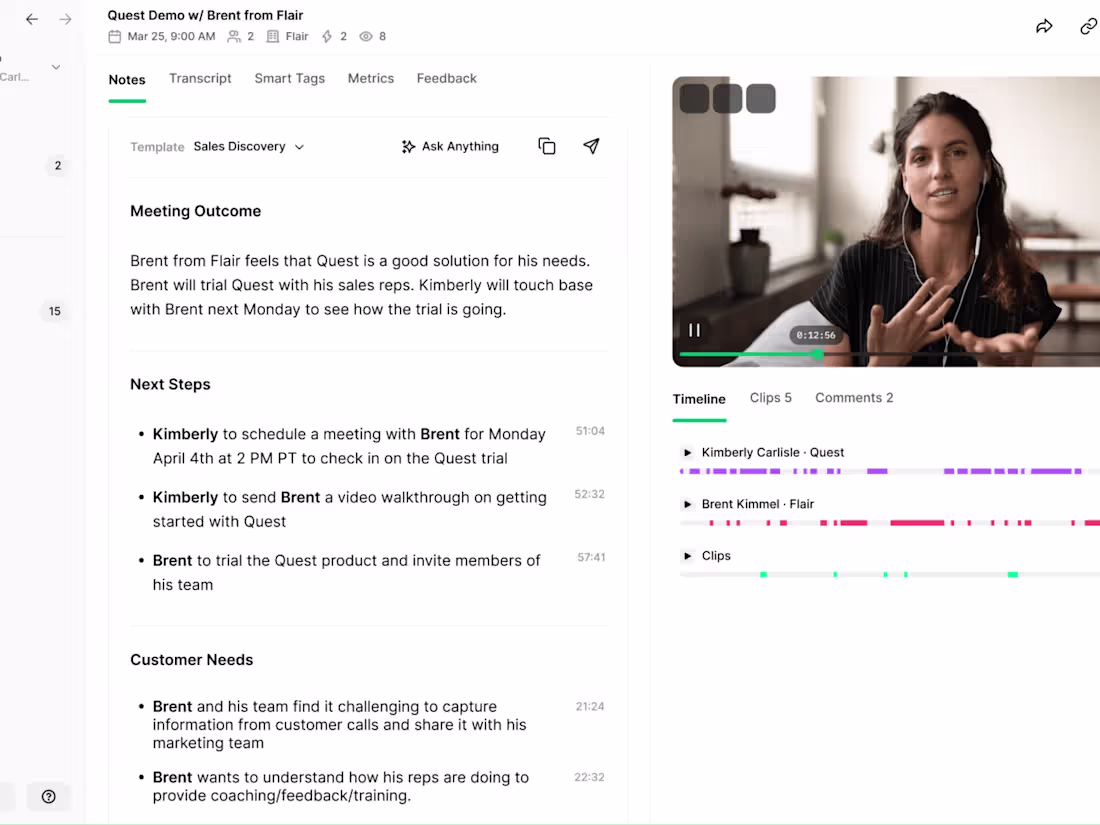Open the Sales Discovery template dropdown
This screenshot has height=825, width=1100.
point(247,146)
